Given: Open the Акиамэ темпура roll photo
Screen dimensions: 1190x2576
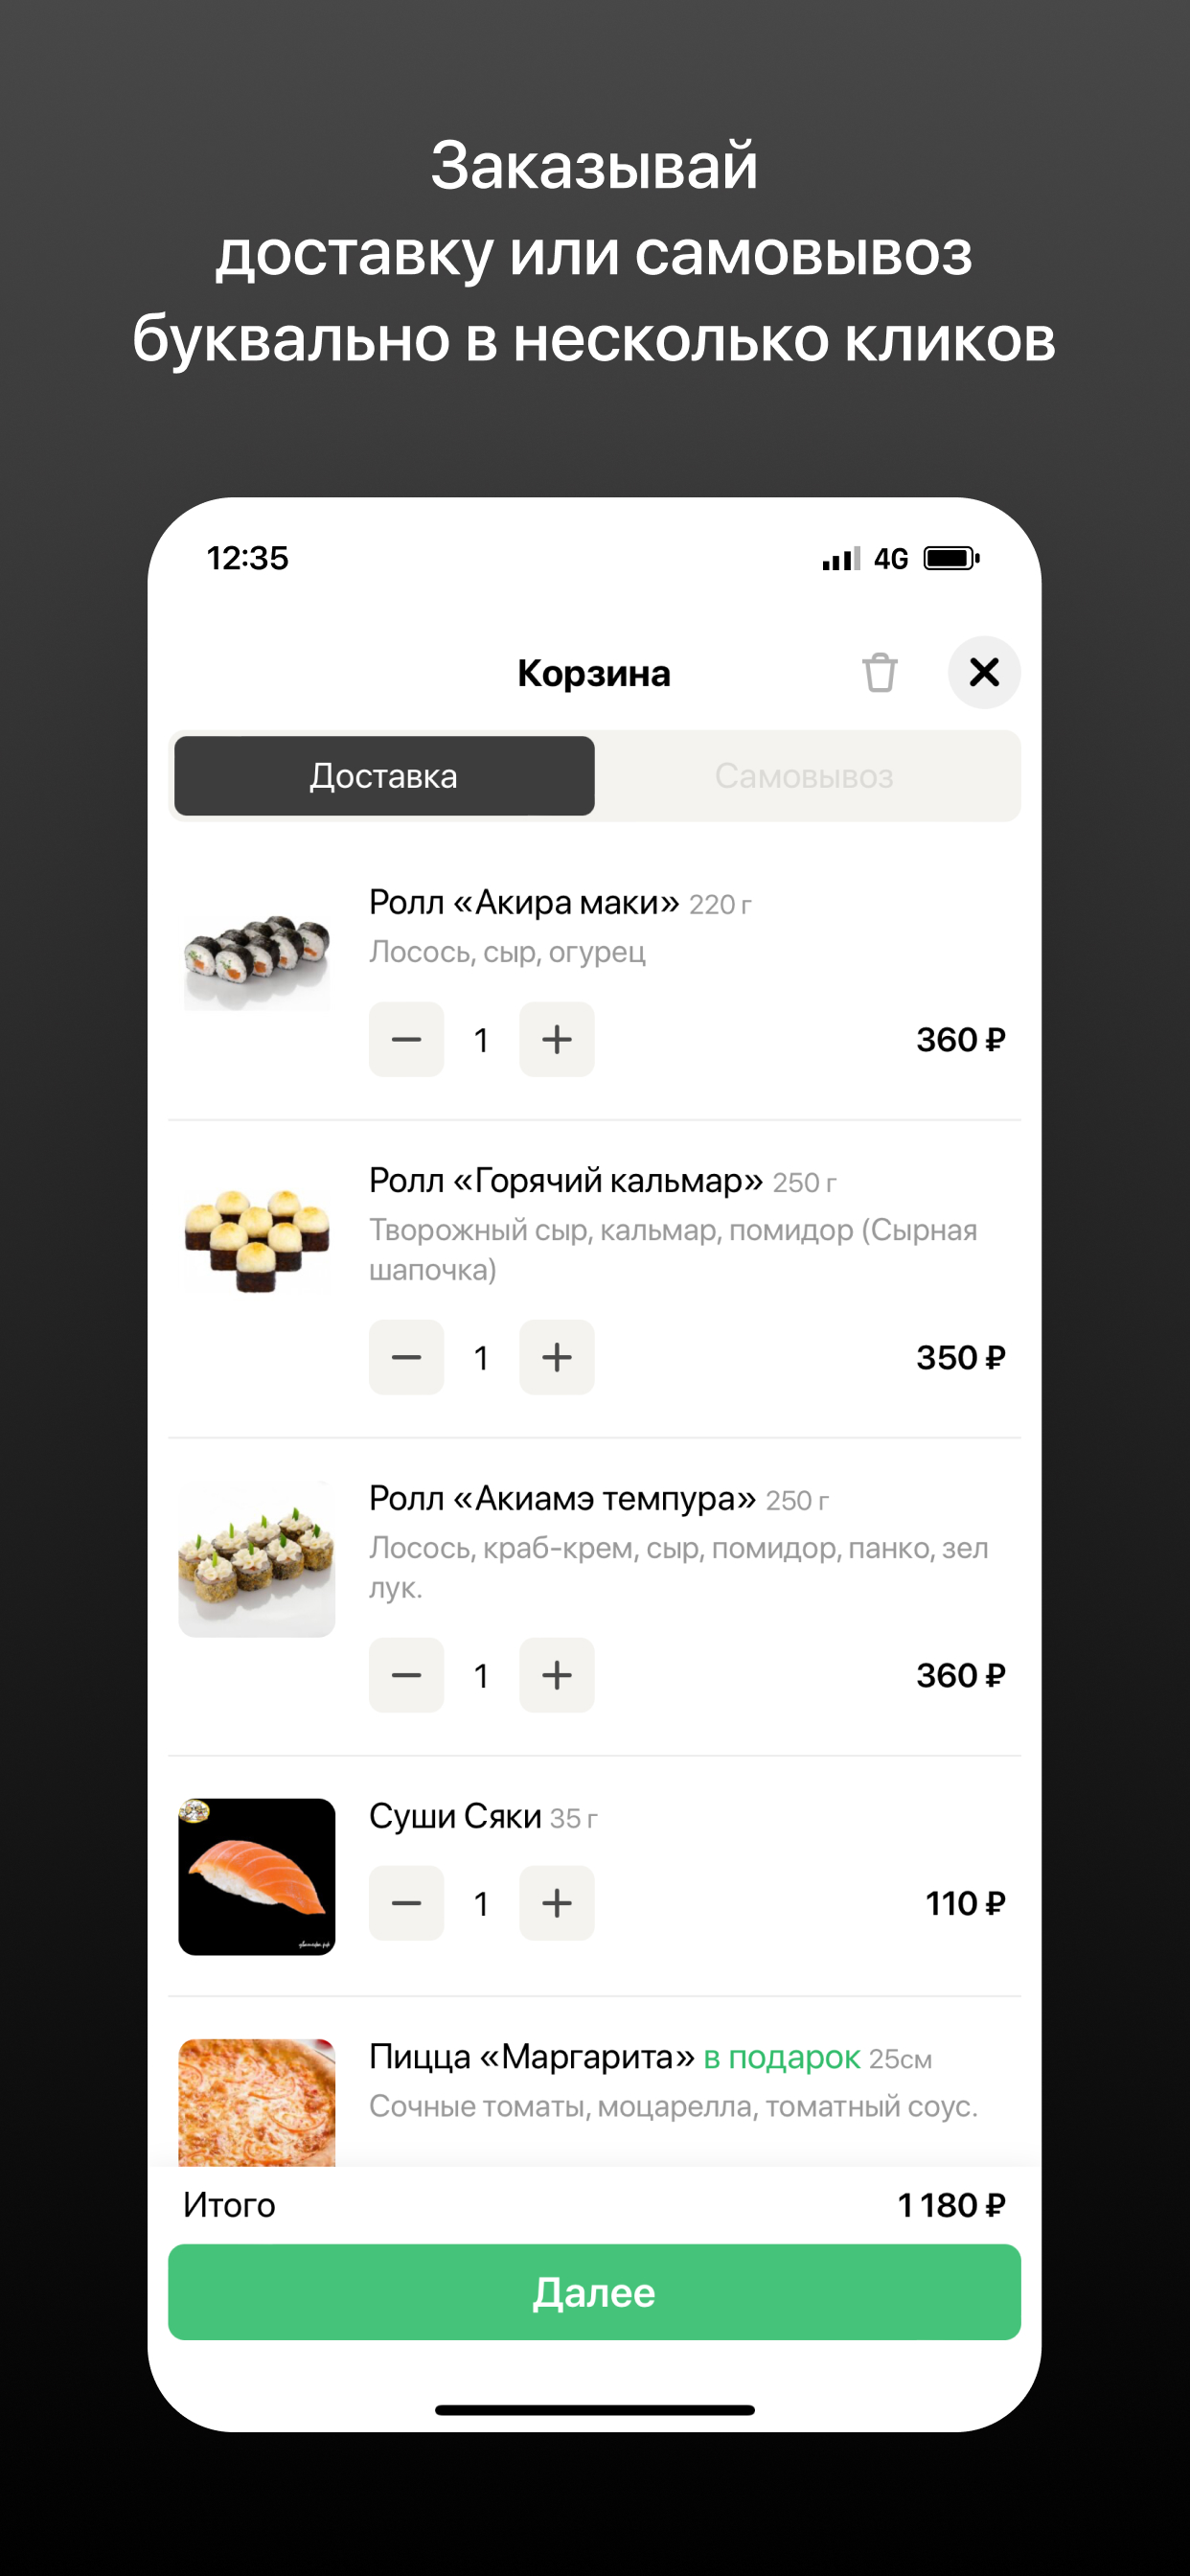Looking at the screenshot, I should (257, 1558).
